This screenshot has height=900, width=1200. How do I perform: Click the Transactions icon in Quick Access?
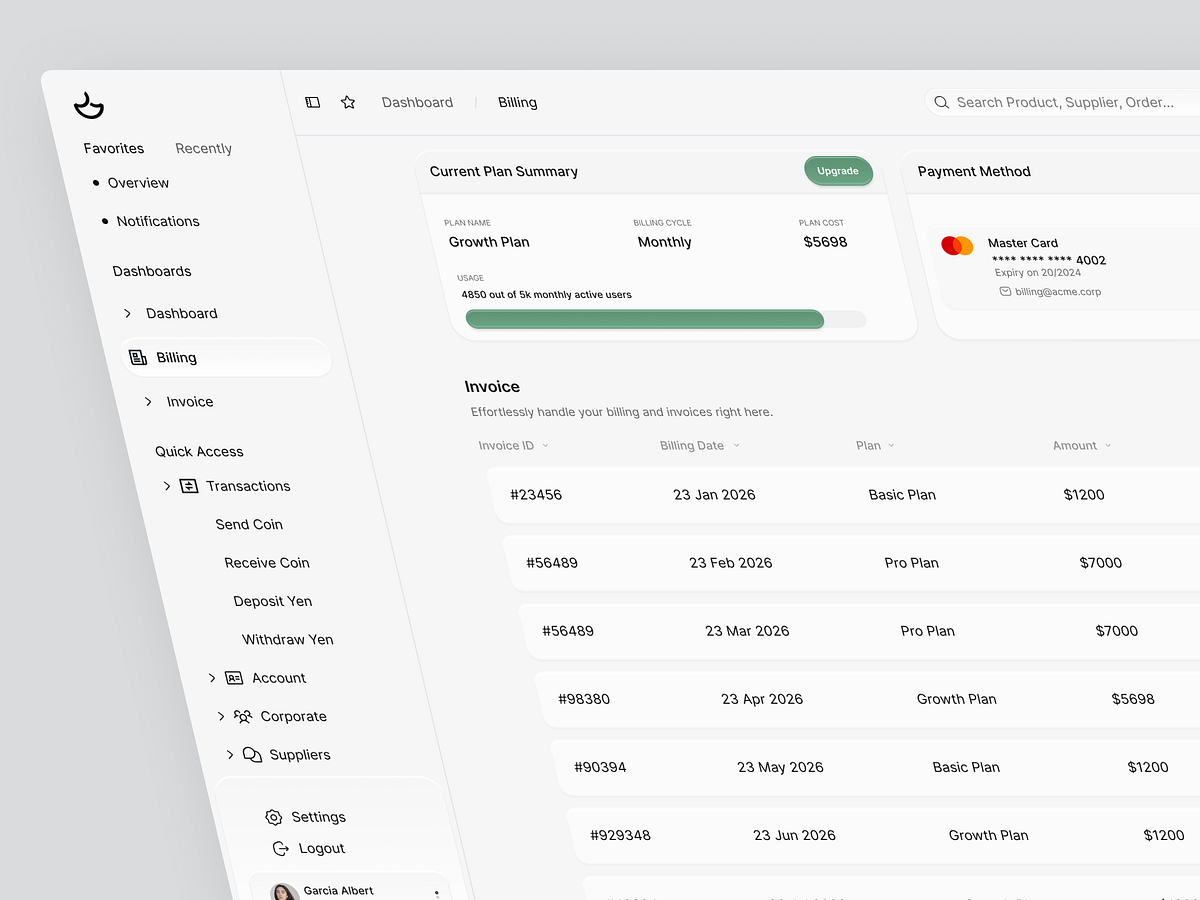click(x=188, y=485)
